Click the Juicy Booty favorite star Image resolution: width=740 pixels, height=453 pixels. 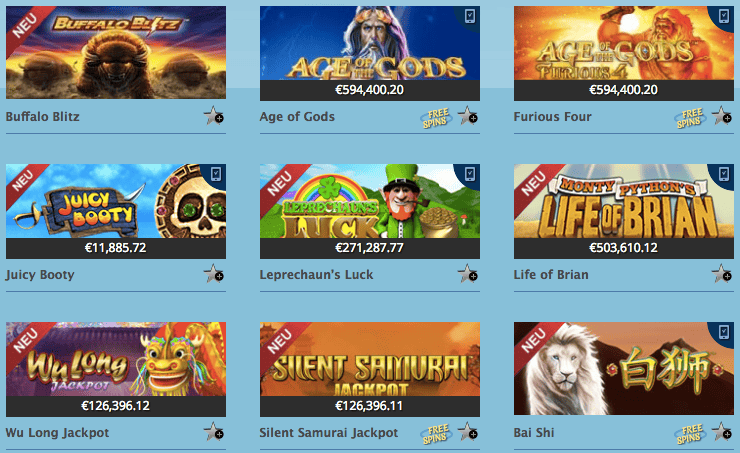point(213,274)
